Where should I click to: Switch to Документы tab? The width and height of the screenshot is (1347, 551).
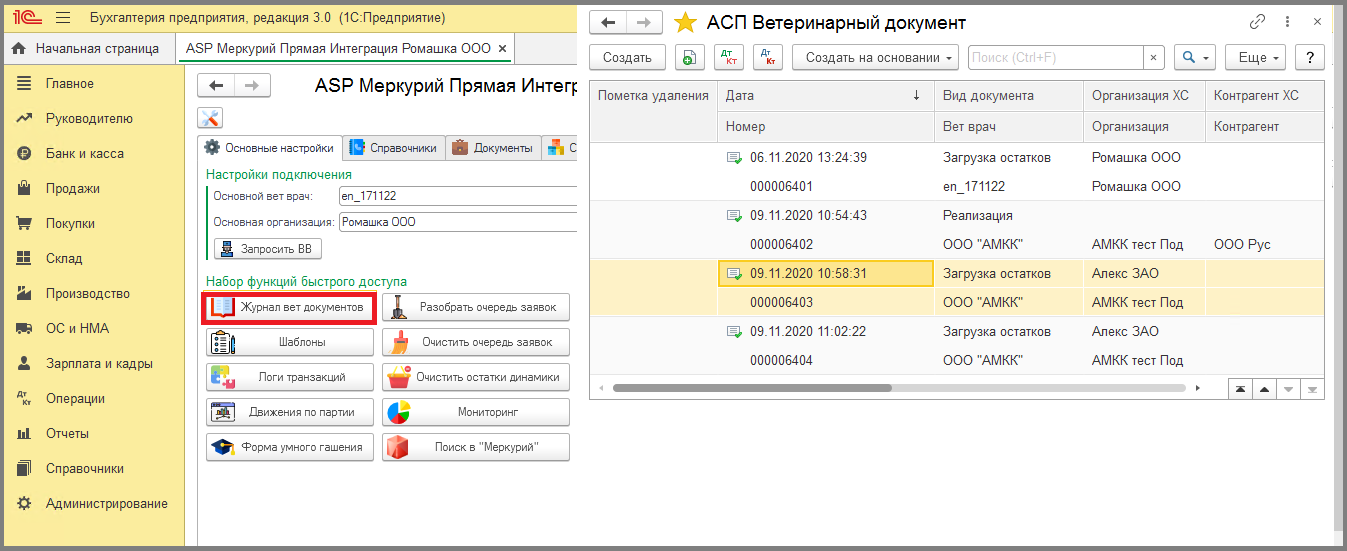(x=492, y=148)
